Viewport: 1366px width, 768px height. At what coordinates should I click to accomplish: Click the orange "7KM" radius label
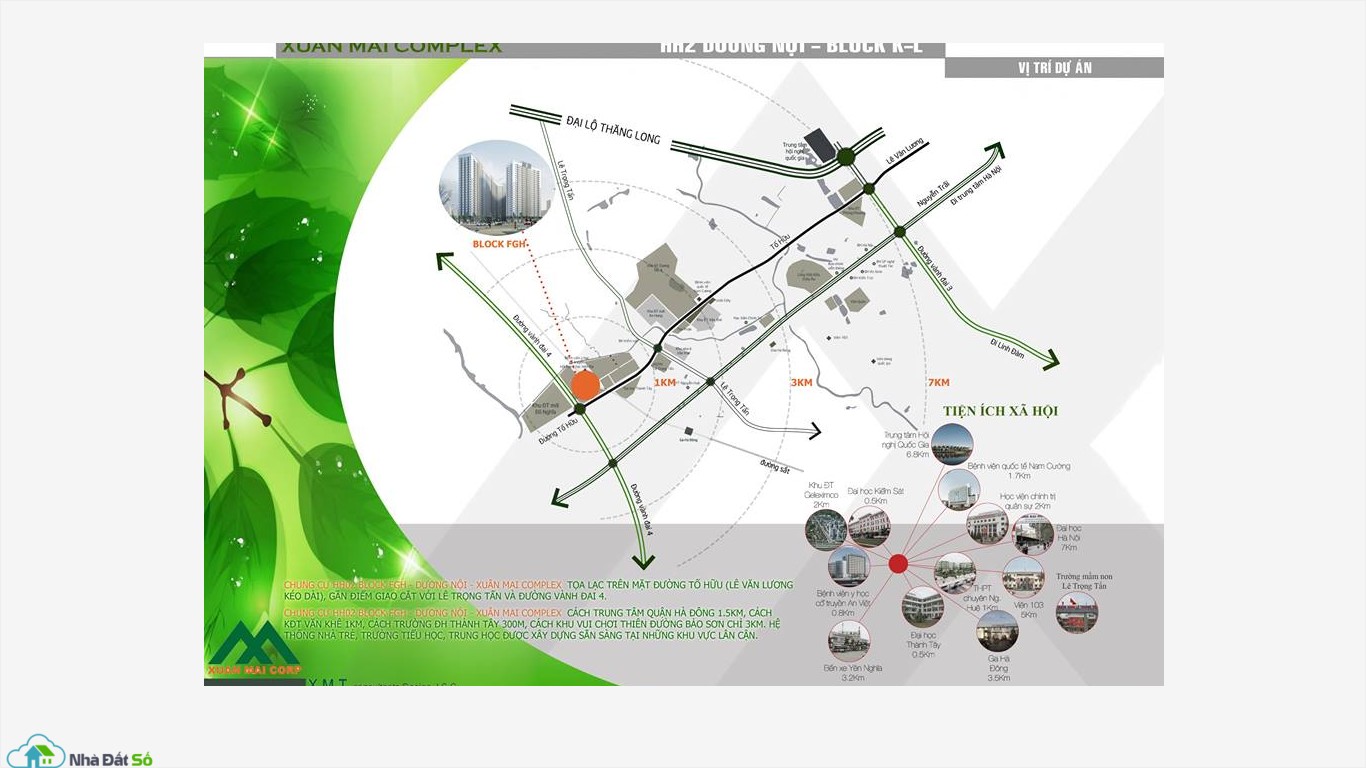tap(938, 383)
